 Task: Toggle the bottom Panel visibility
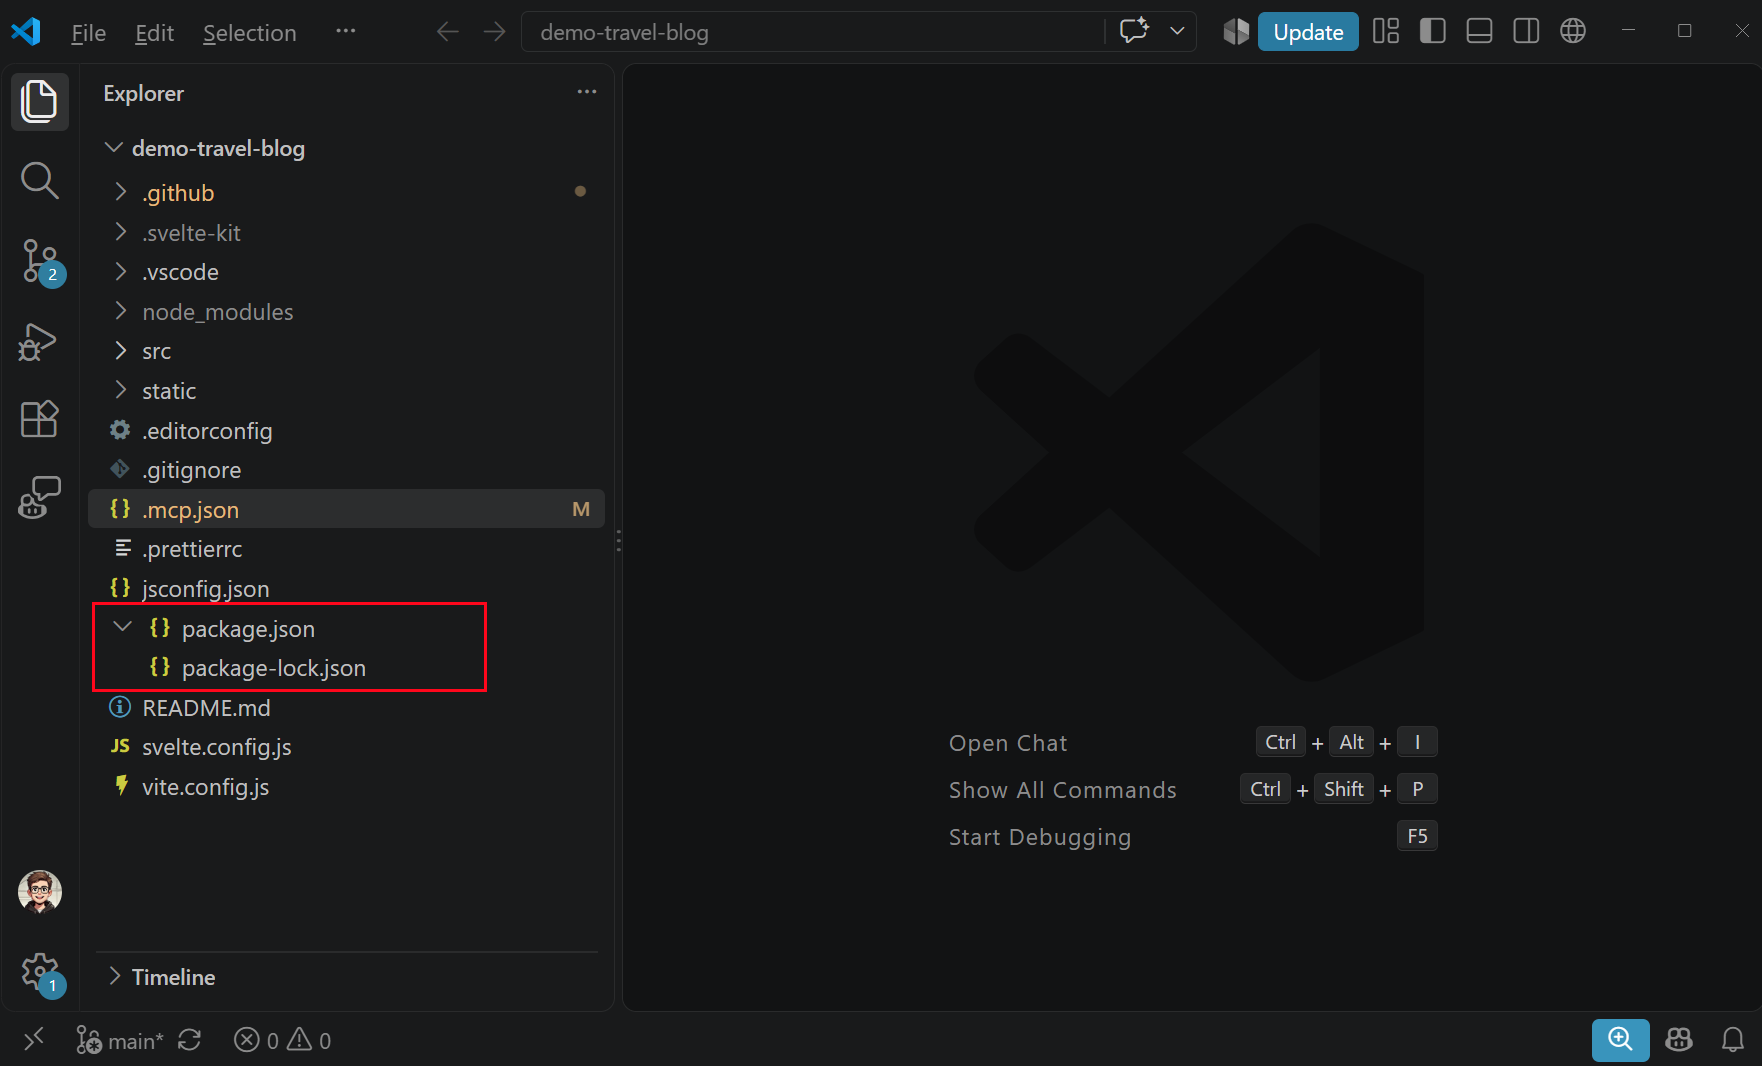click(1479, 31)
